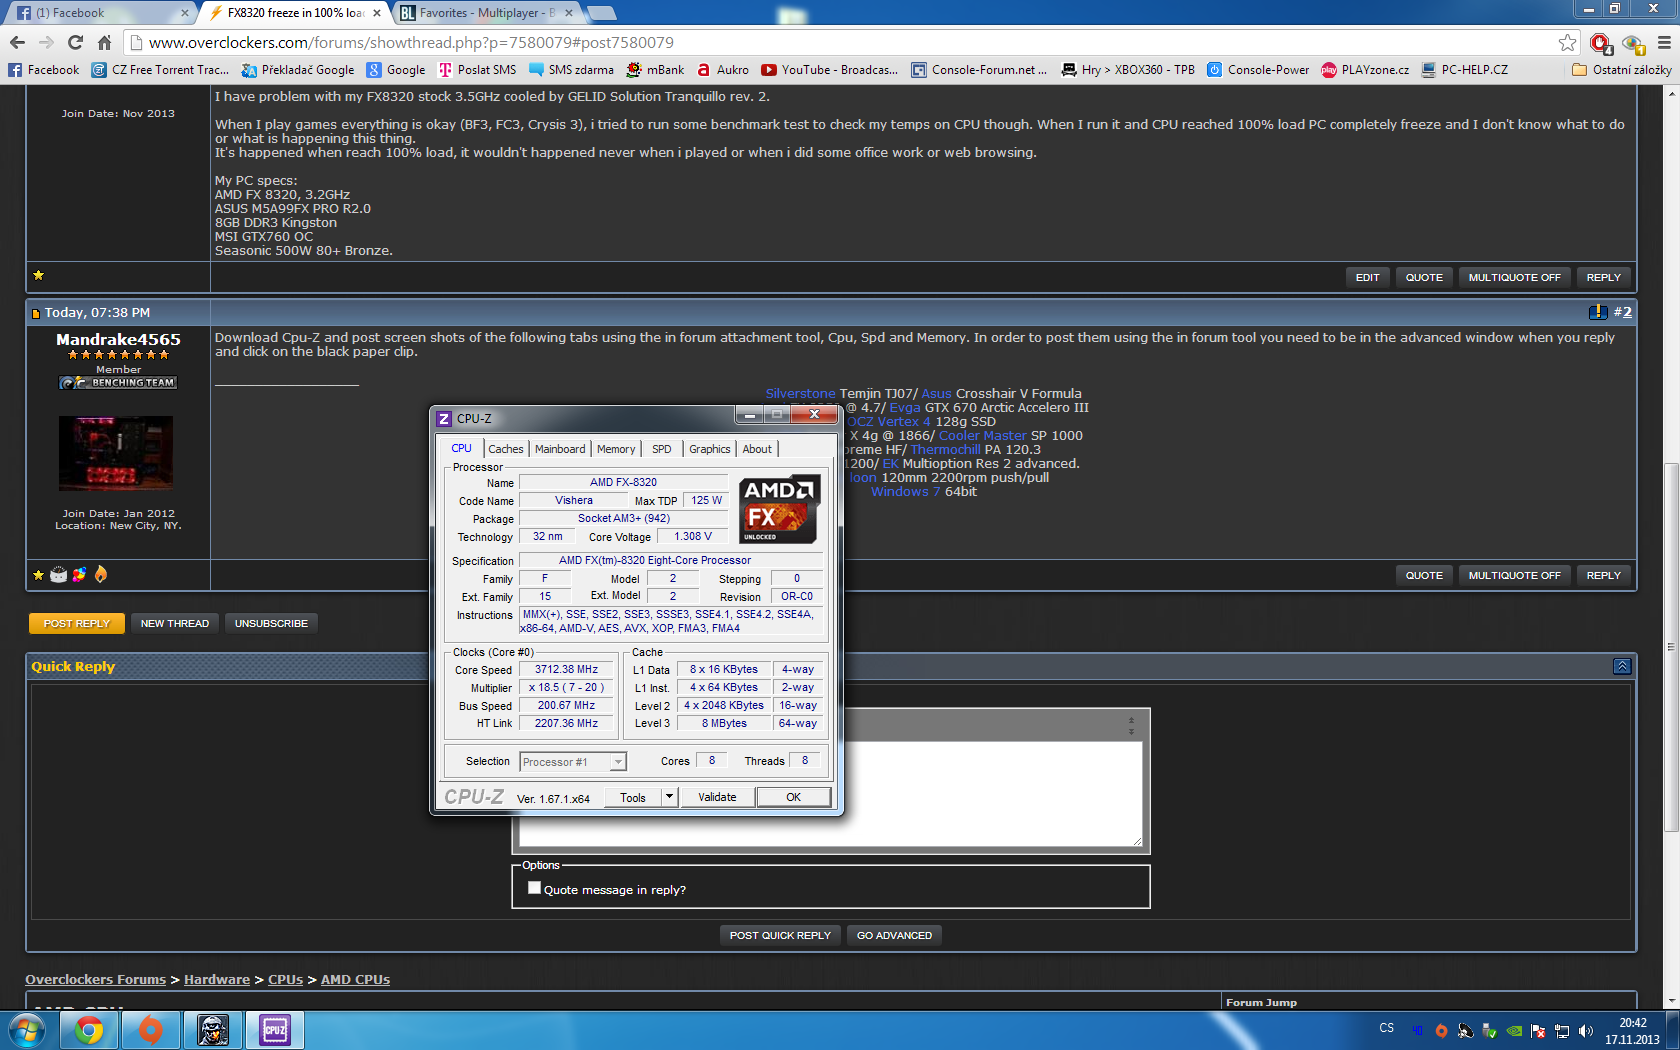Viewport: 1680px width, 1050px height.
Task: Click the page vertical scrollbar thumb
Action: tap(1671, 648)
